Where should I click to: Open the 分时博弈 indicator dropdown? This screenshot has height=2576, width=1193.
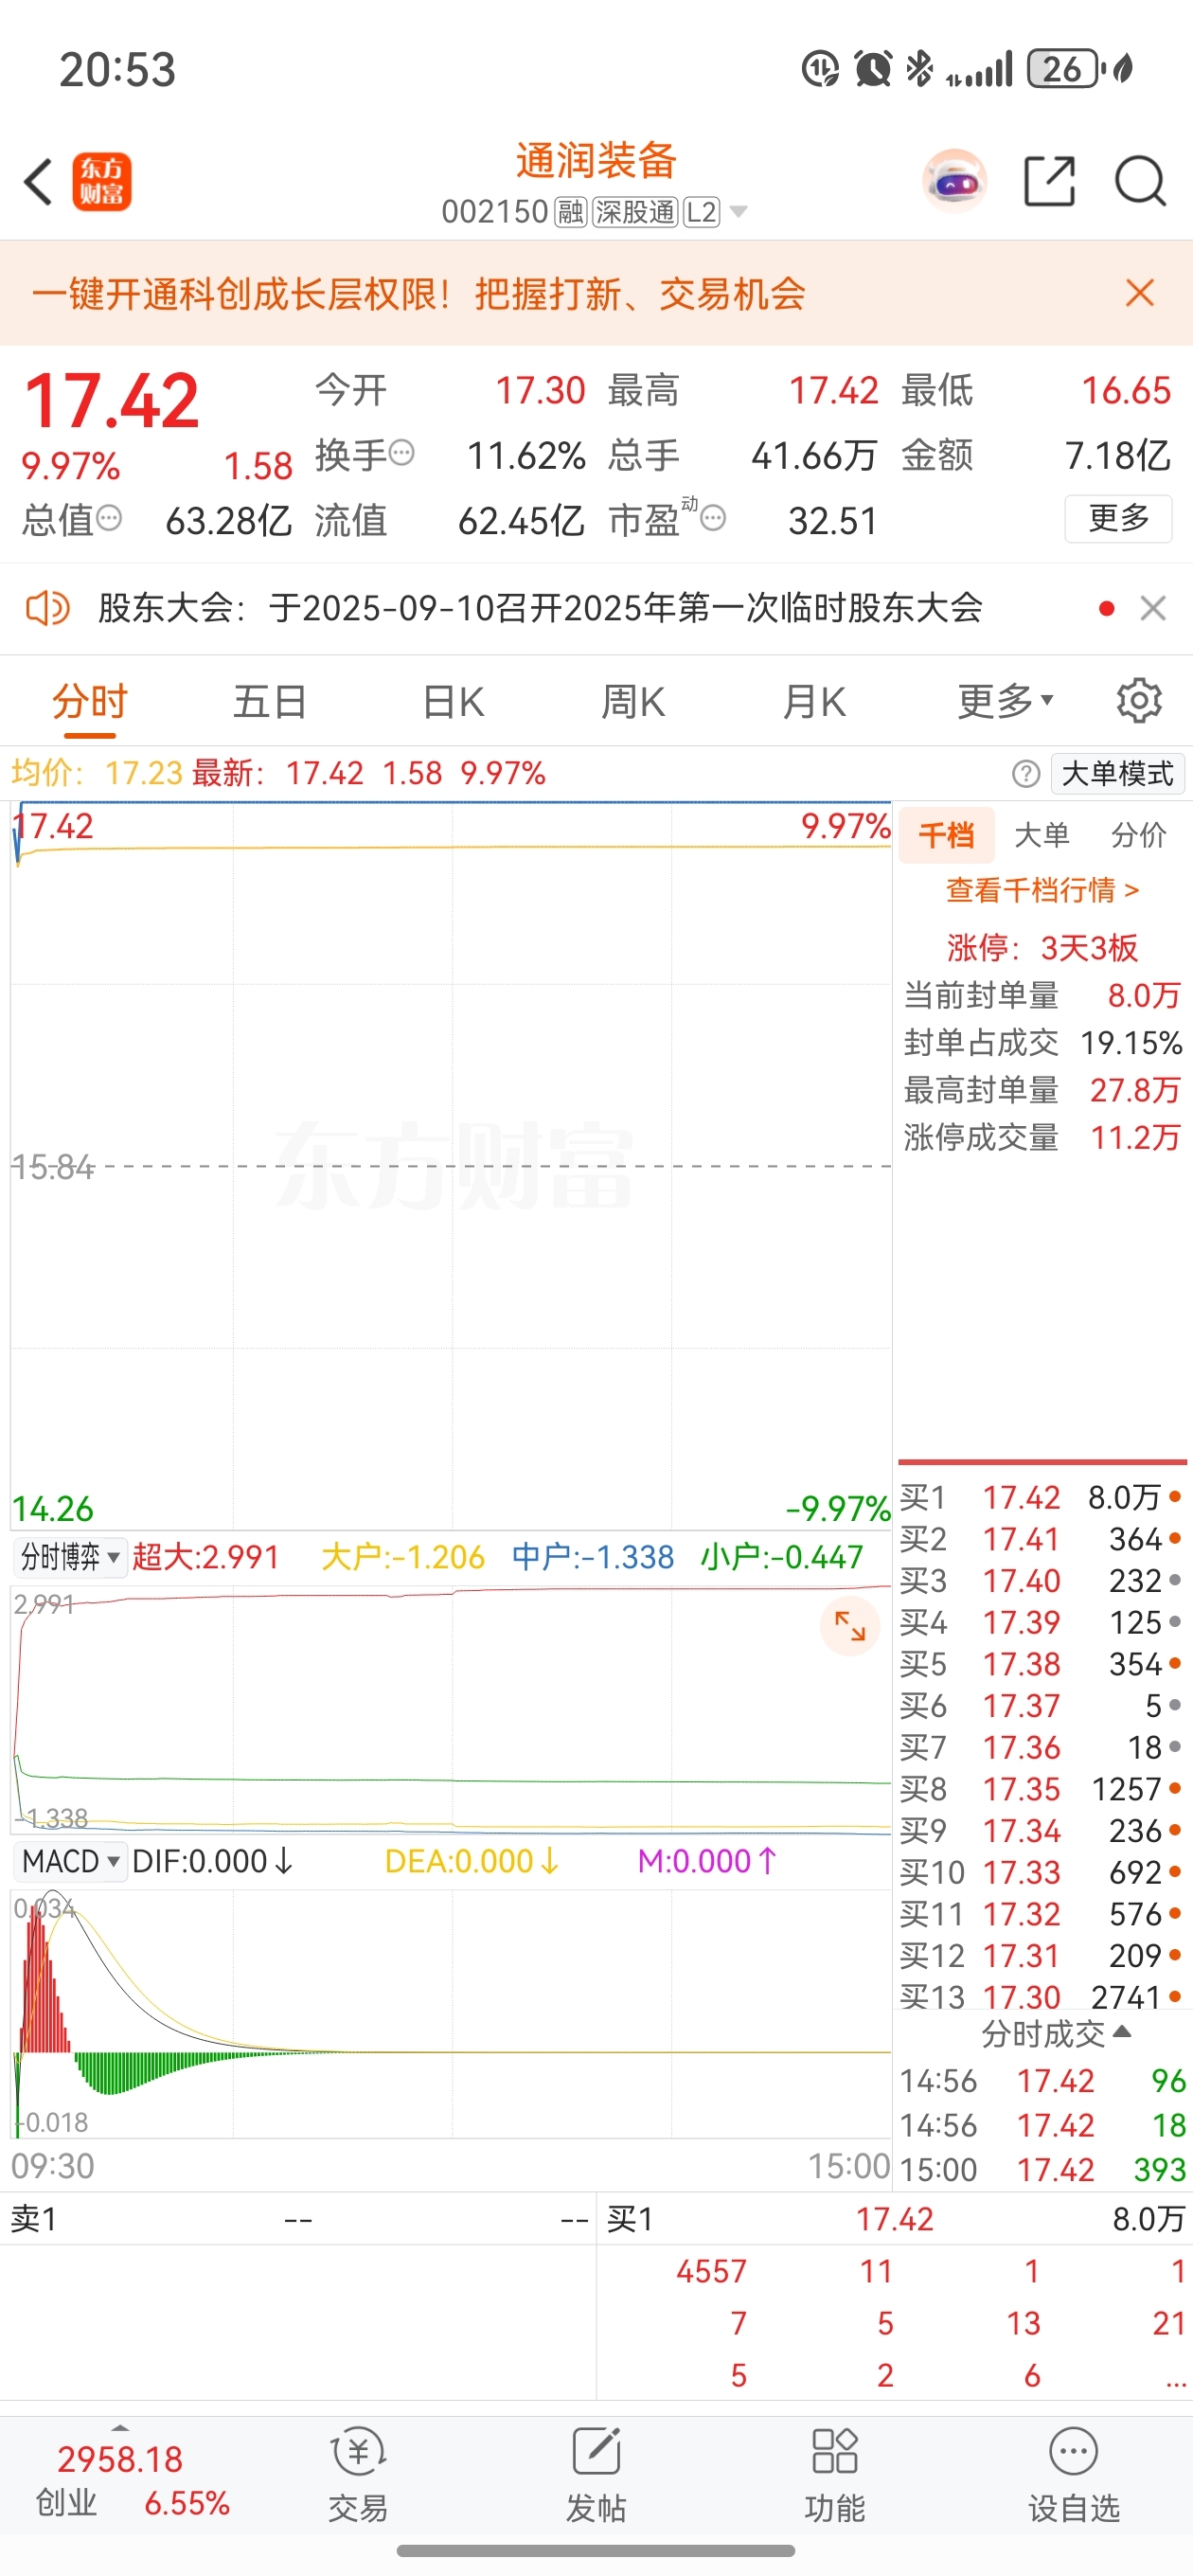[x=70, y=1556]
